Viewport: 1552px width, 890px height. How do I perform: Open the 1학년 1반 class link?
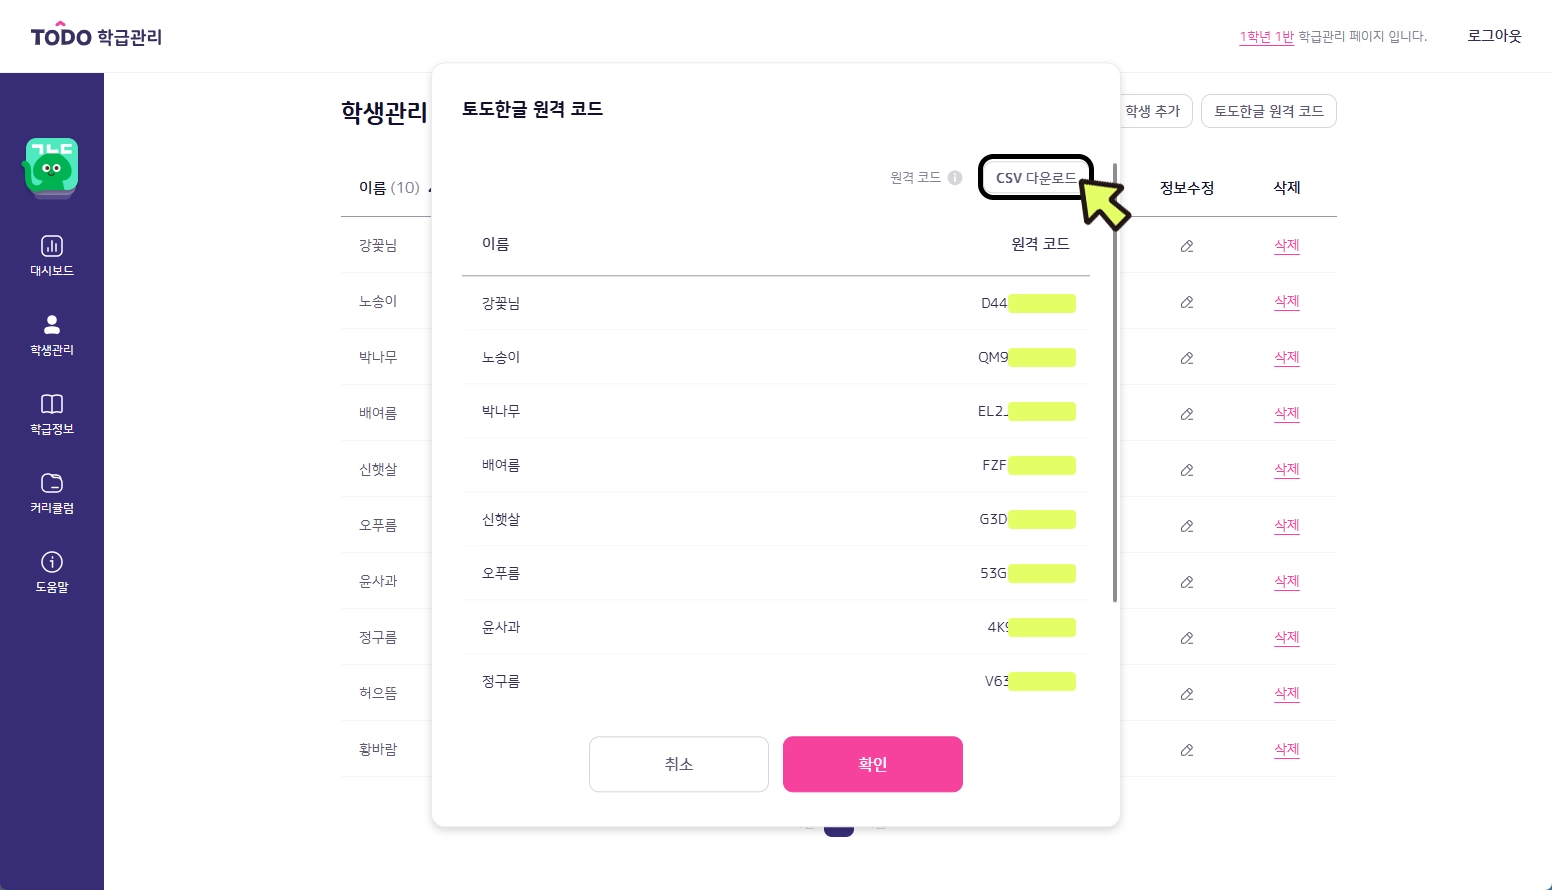[x=1266, y=37]
